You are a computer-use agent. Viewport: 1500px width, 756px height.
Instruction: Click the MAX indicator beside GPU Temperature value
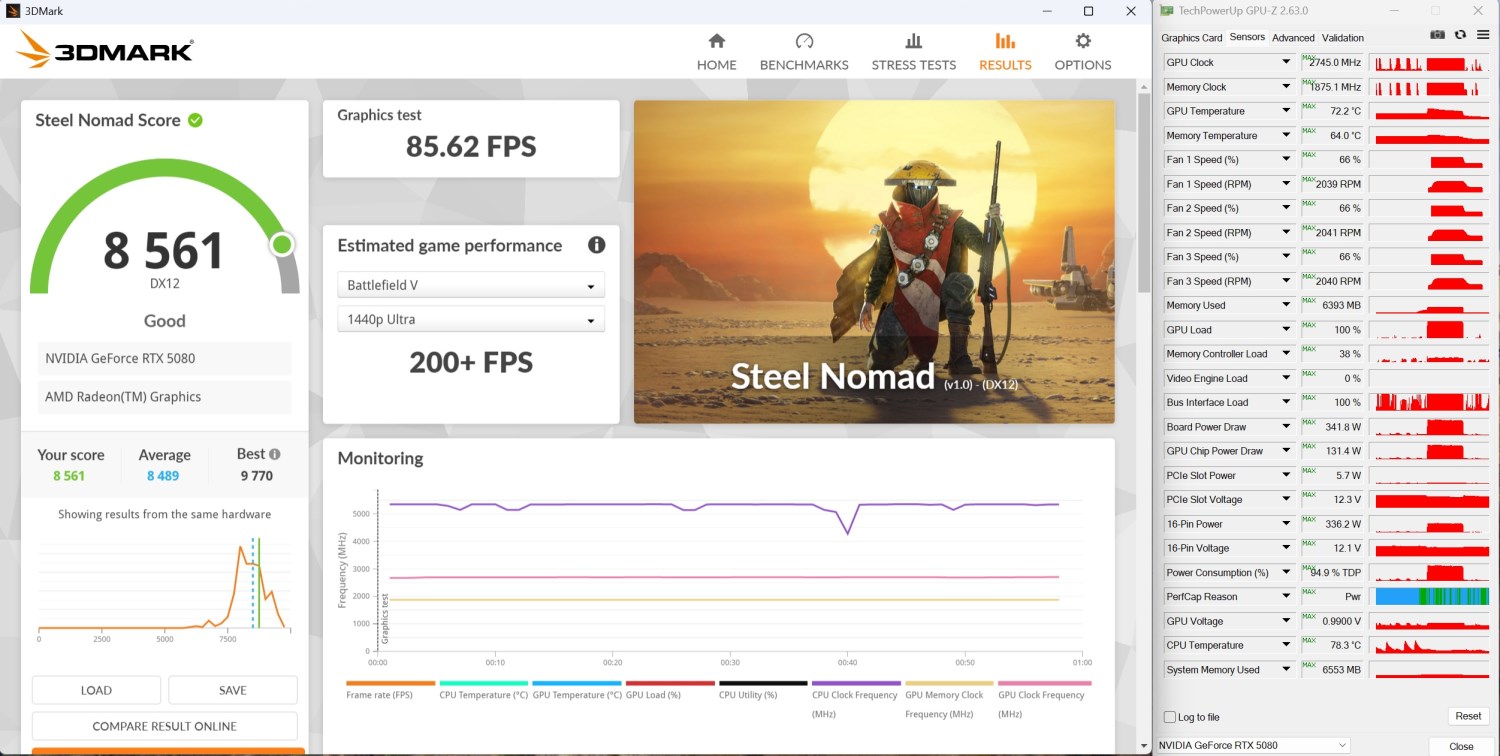[1310, 108]
